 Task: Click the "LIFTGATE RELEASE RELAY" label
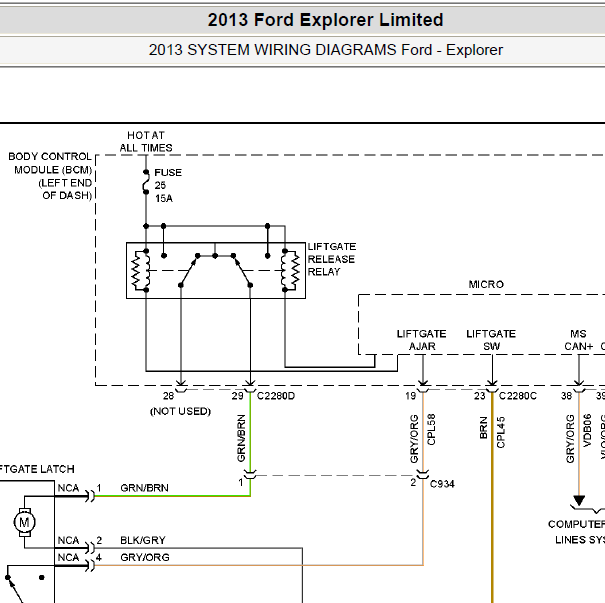[x=331, y=259]
